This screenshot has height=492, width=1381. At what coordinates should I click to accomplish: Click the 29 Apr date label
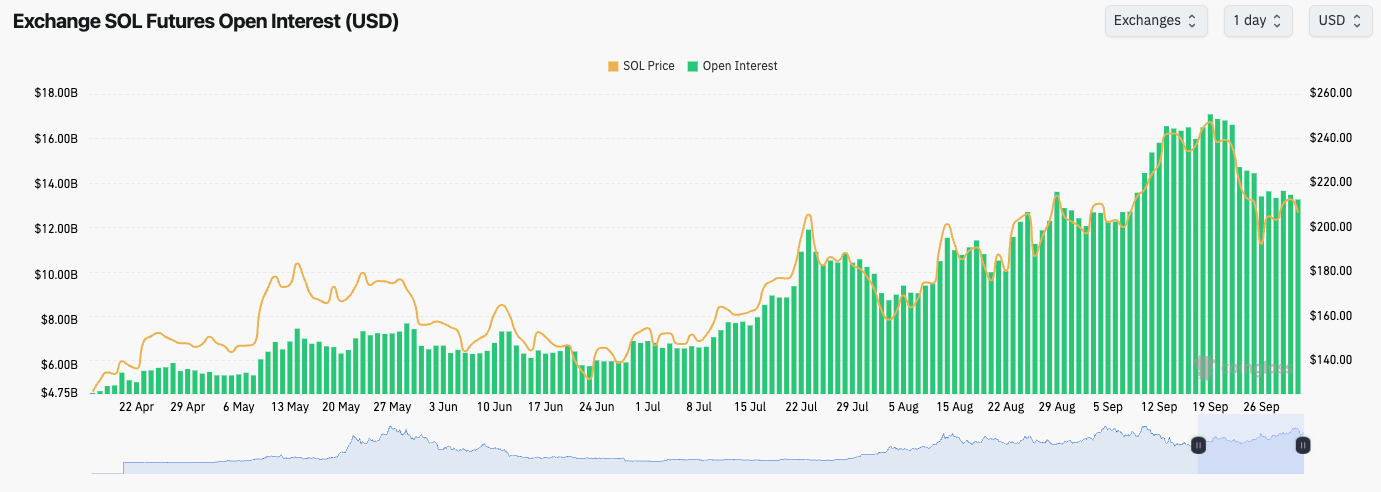[x=188, y=408]
